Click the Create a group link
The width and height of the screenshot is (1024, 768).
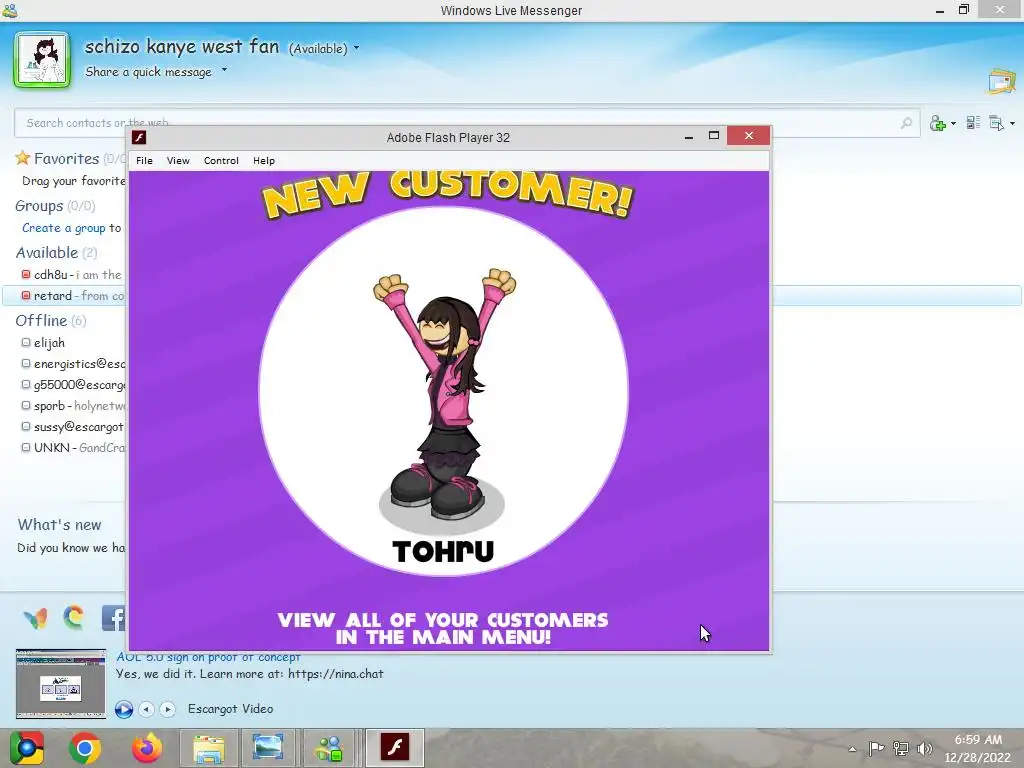63,228
